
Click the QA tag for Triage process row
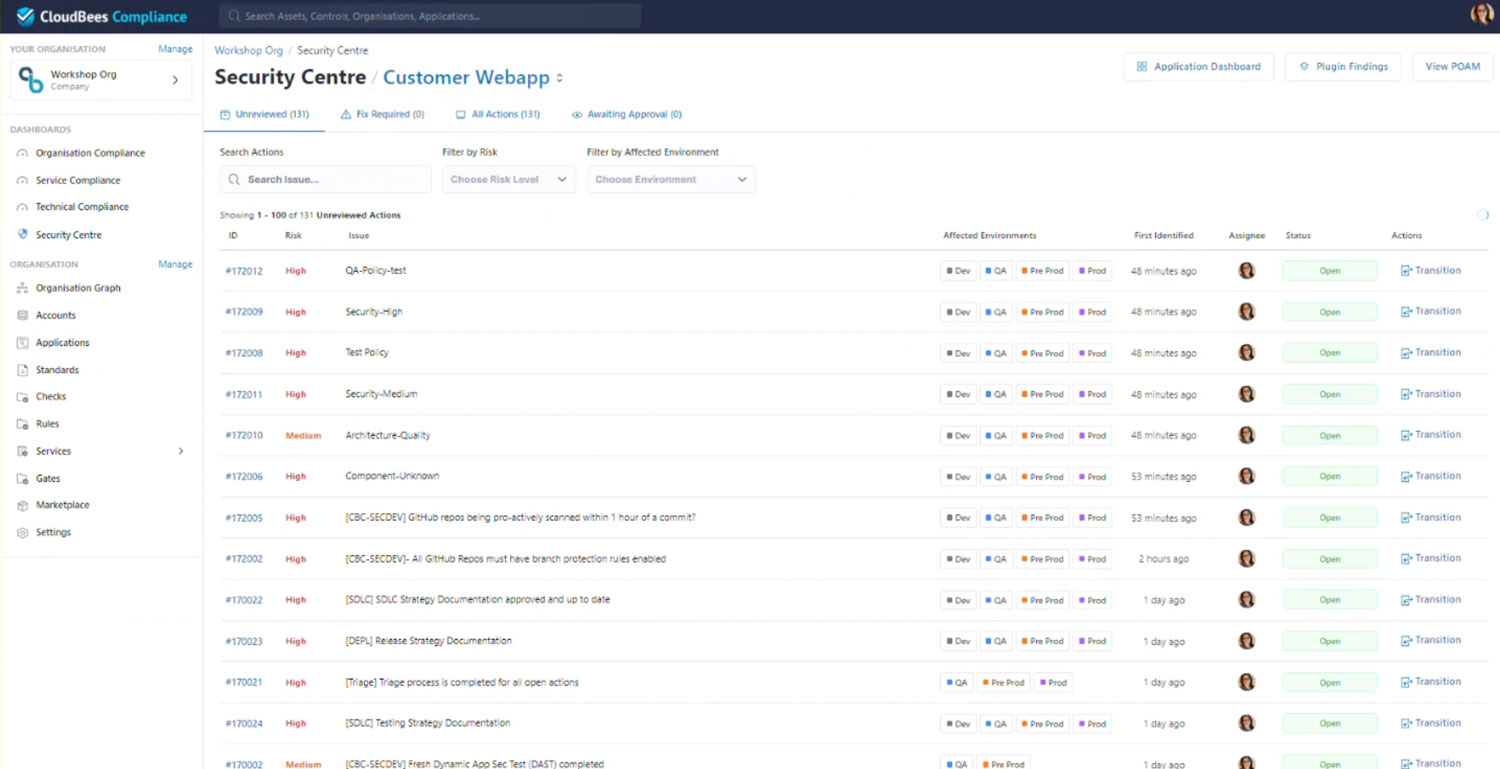coord(956,683)
